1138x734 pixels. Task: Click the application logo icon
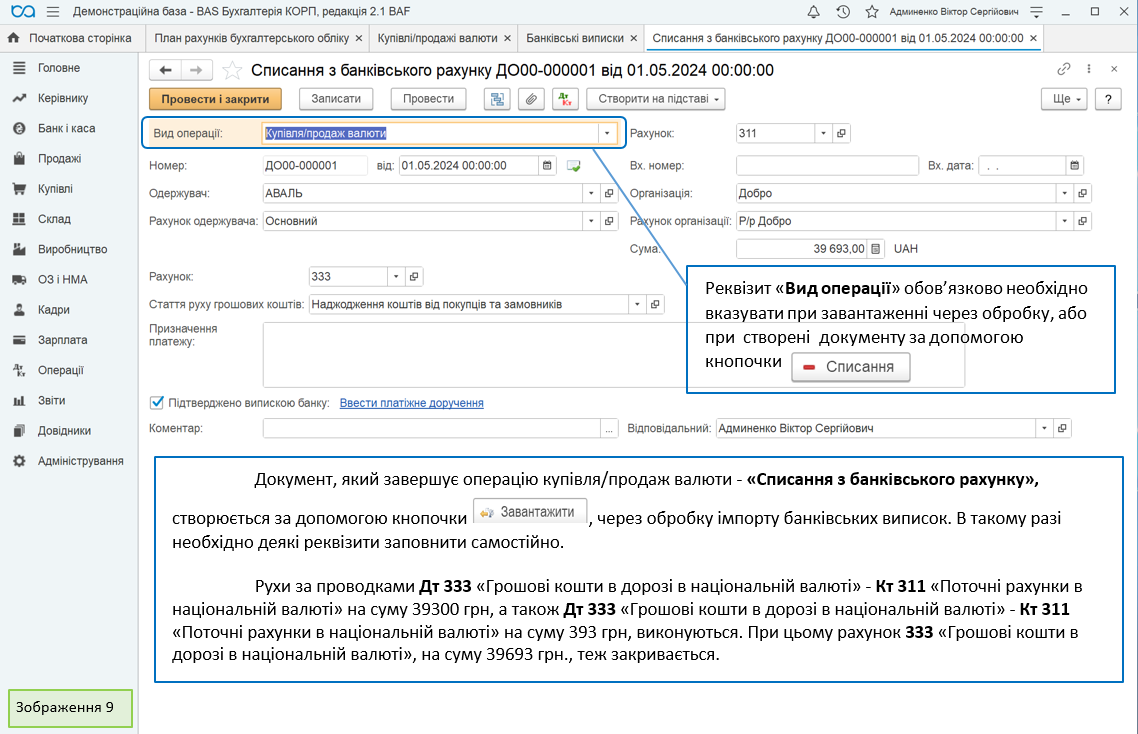pos(22,12)
